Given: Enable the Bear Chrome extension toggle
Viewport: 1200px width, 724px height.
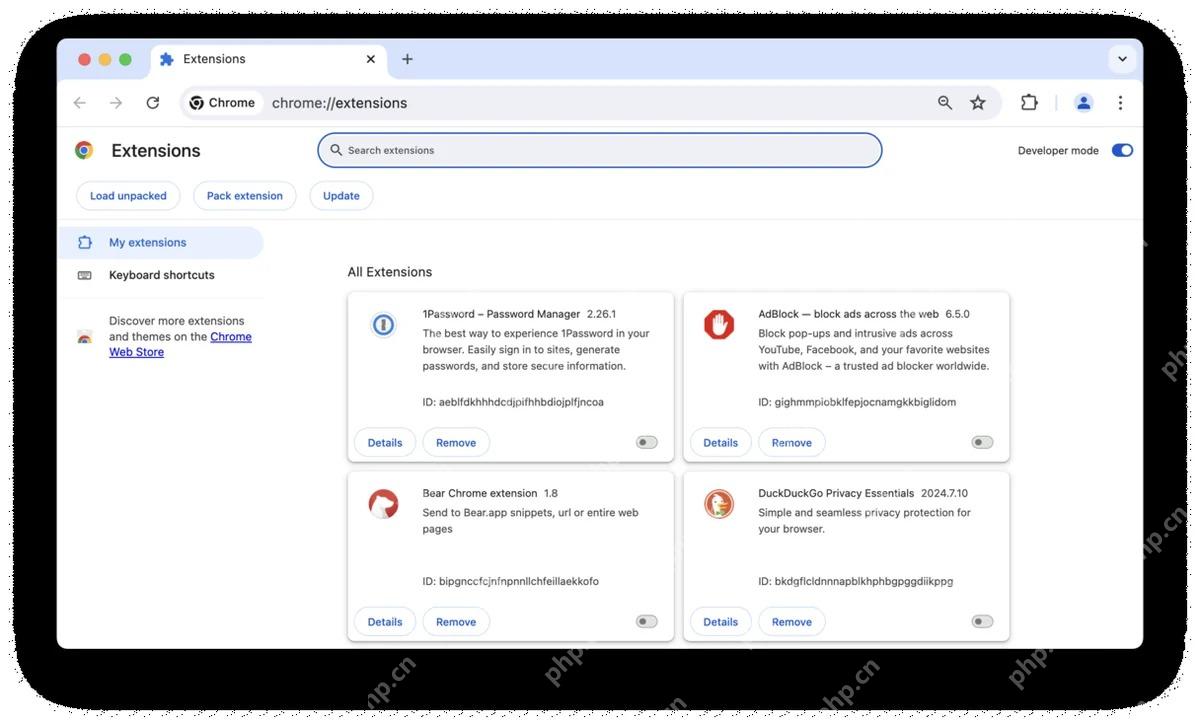Looking at the screenshot, I should tap(647, 621).
